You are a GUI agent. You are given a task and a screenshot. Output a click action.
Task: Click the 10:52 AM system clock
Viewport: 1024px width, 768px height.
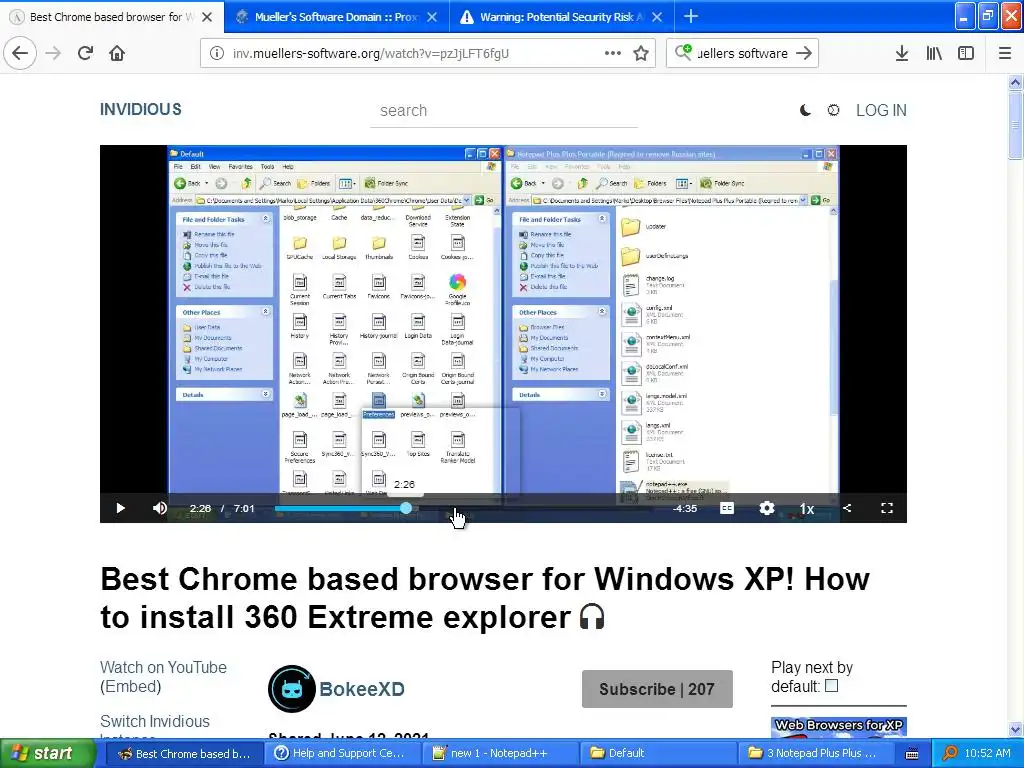coord(987,754)
